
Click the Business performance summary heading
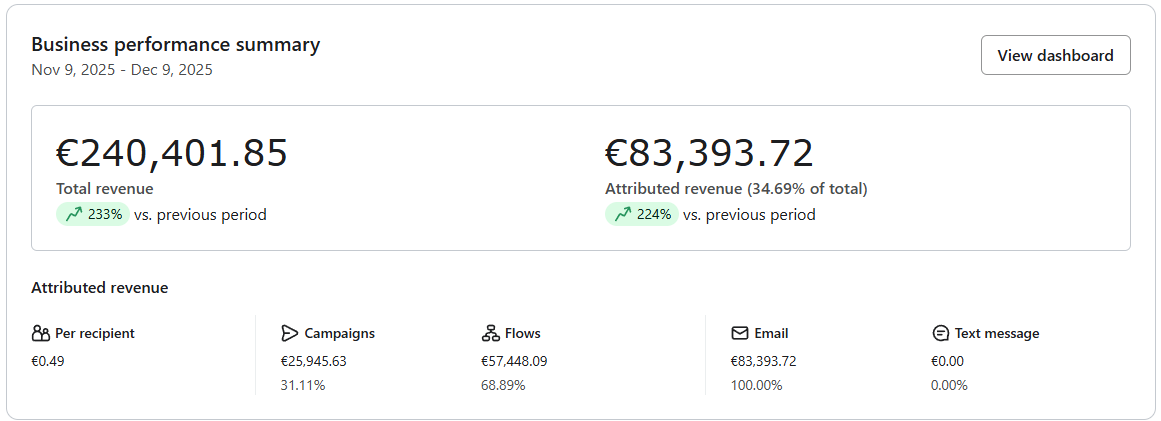click(175, 44)
